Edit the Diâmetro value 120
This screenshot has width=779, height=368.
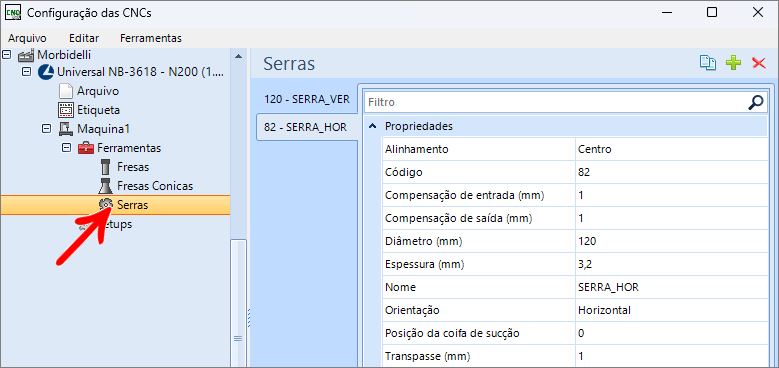coord(671,241)
